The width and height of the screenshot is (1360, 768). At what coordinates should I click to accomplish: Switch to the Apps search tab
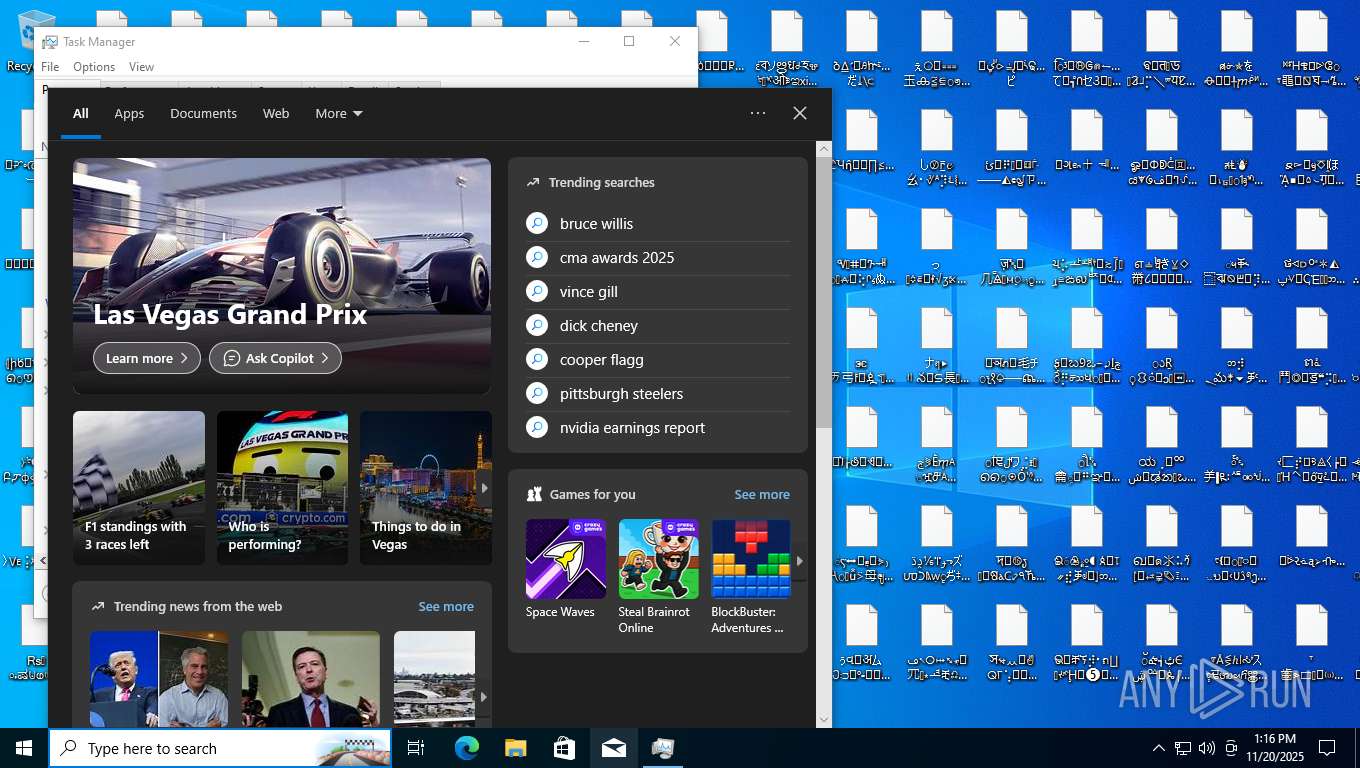pyautogui.click(x=129, y=114)
